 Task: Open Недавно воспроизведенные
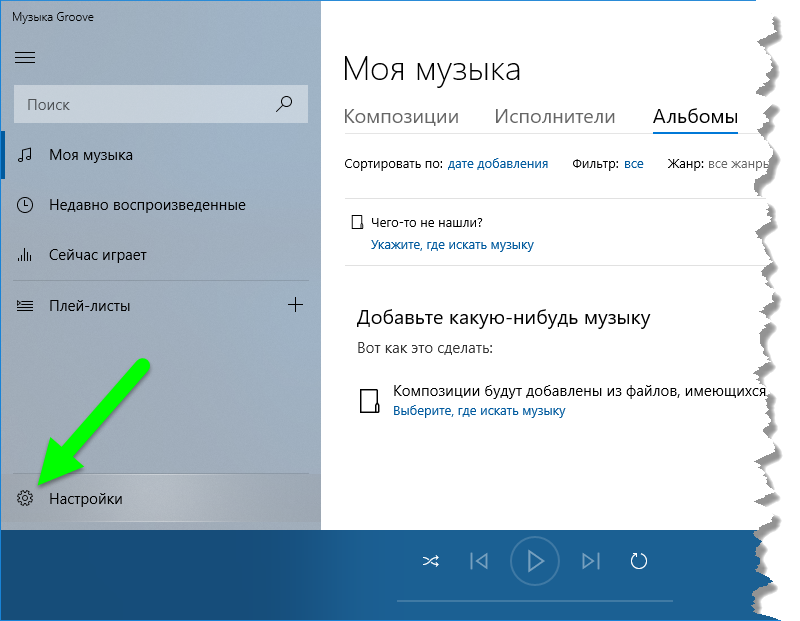point(161,205)
